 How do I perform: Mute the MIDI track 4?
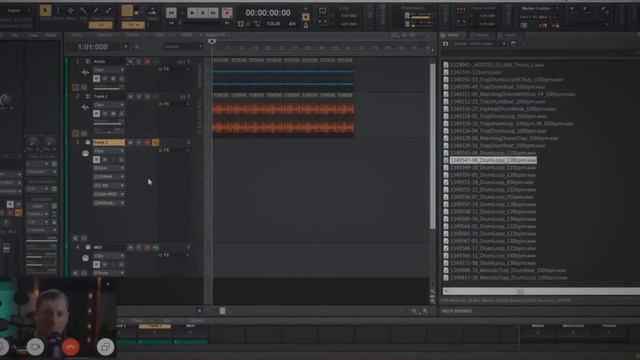[x=131, y=247]
